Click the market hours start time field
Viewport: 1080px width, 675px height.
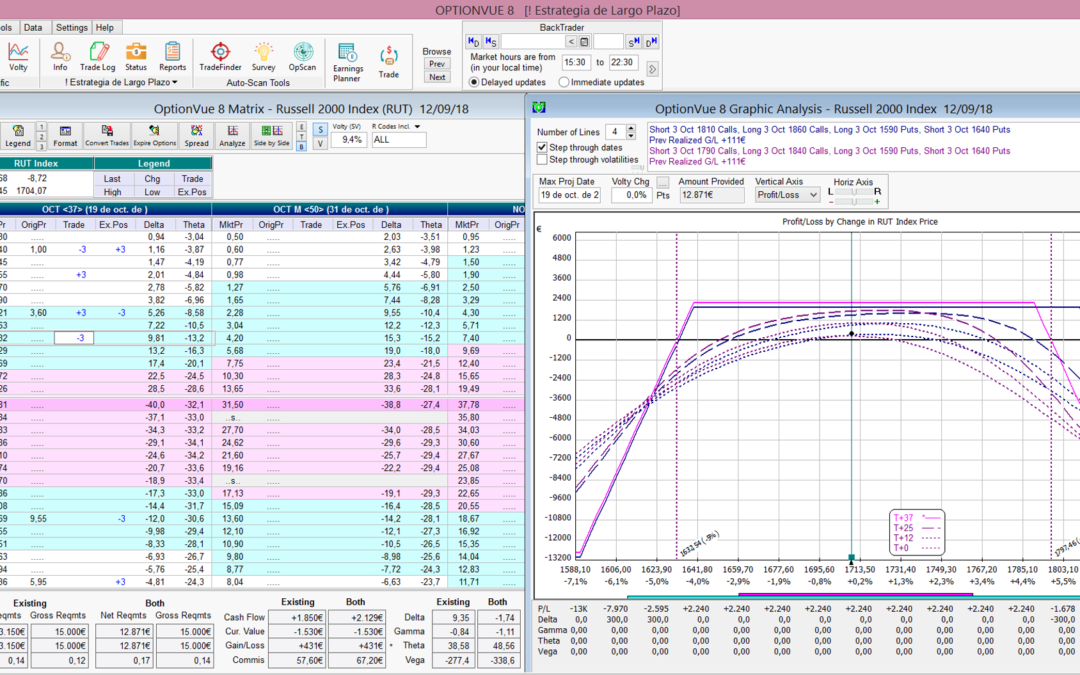(575, 62)
